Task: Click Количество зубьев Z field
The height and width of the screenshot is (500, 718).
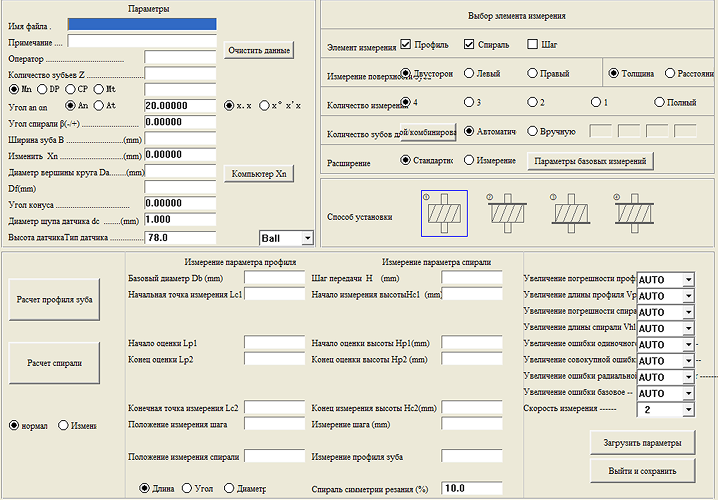Action: pos(180,73)
